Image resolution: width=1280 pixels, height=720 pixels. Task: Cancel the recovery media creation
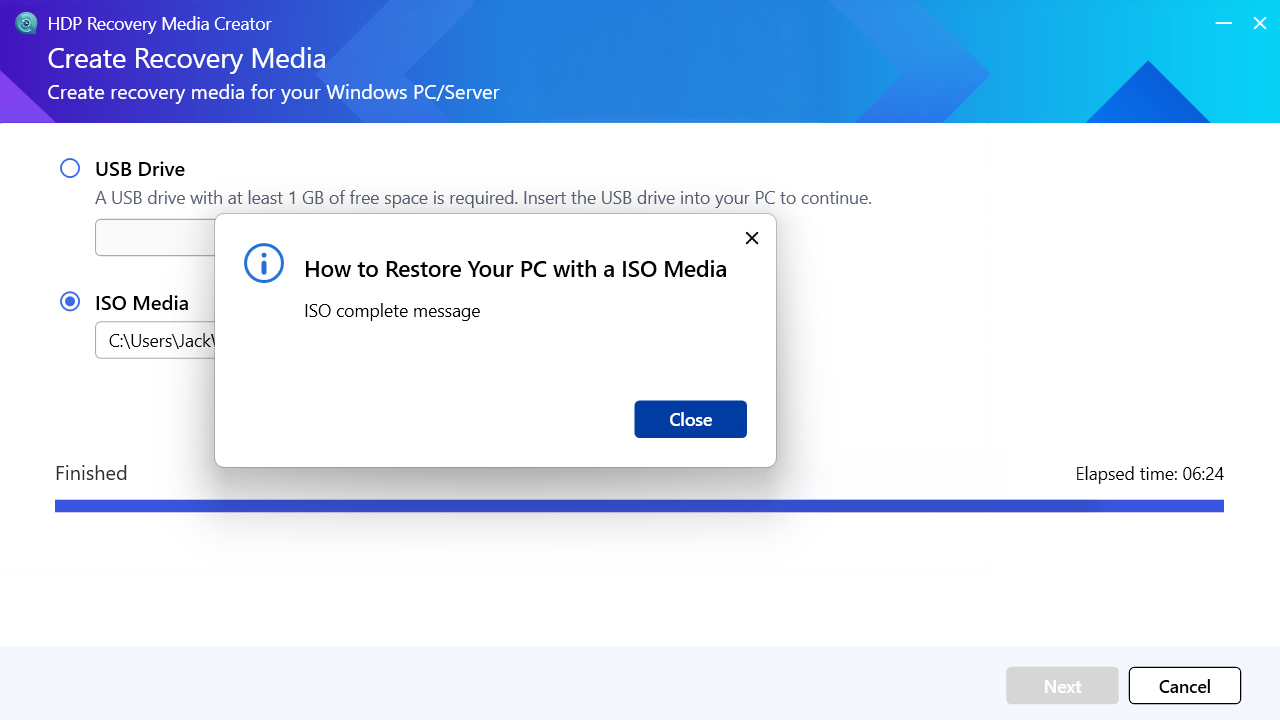tap(1184, 685)
